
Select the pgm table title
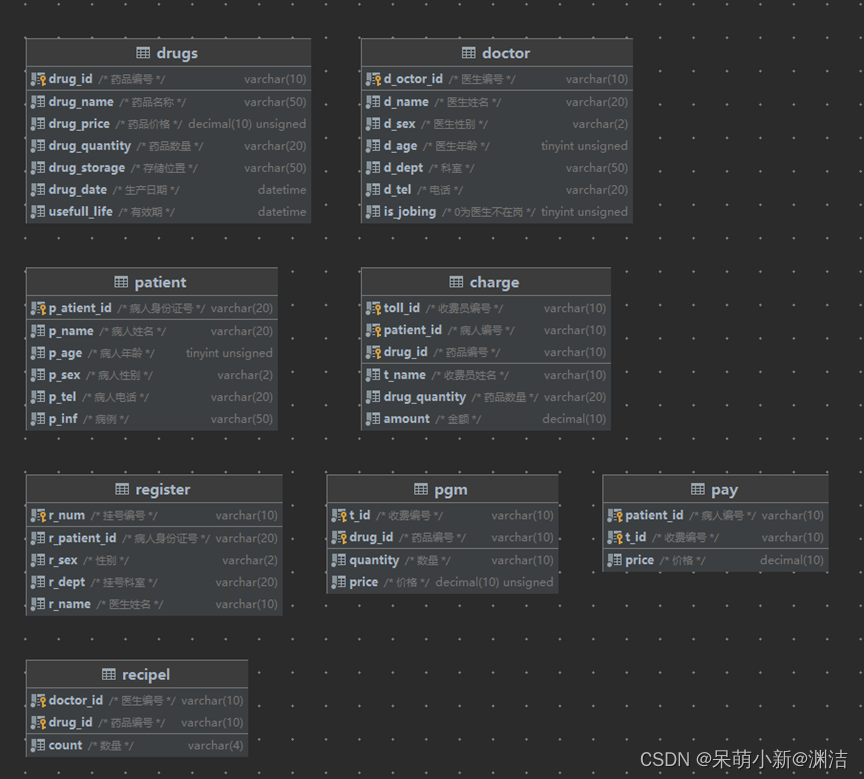pos(451,490)
